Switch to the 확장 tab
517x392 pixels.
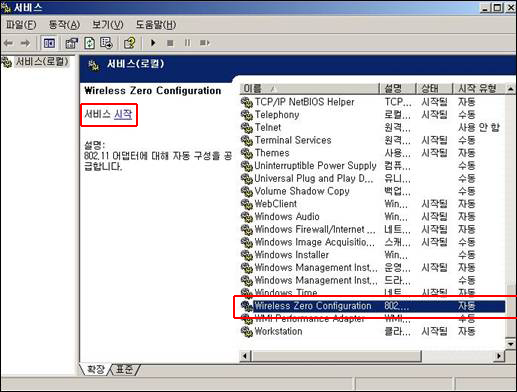(x=95, y=369)
